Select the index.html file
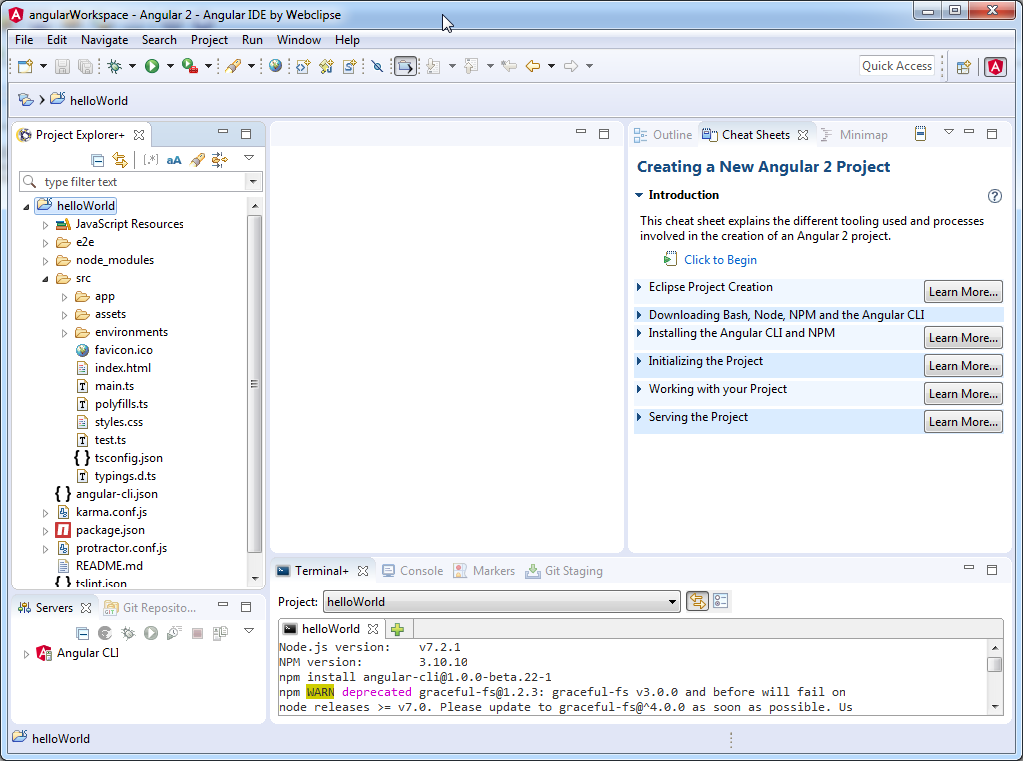1023x761 pixels. pyautogui.click(x=123, y=367)
